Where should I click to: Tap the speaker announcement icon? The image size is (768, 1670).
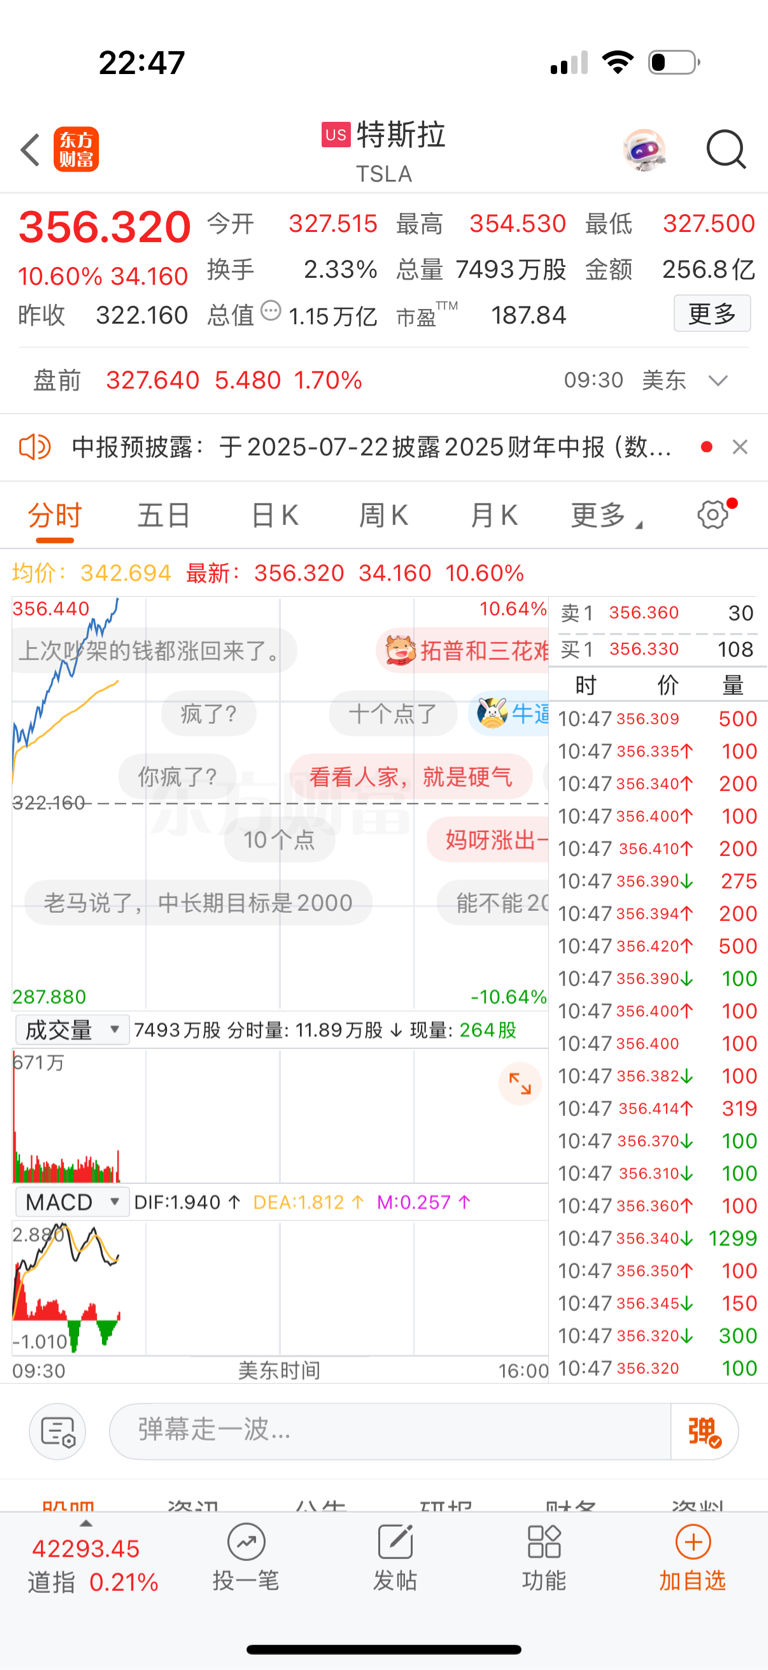coord(35,446)
